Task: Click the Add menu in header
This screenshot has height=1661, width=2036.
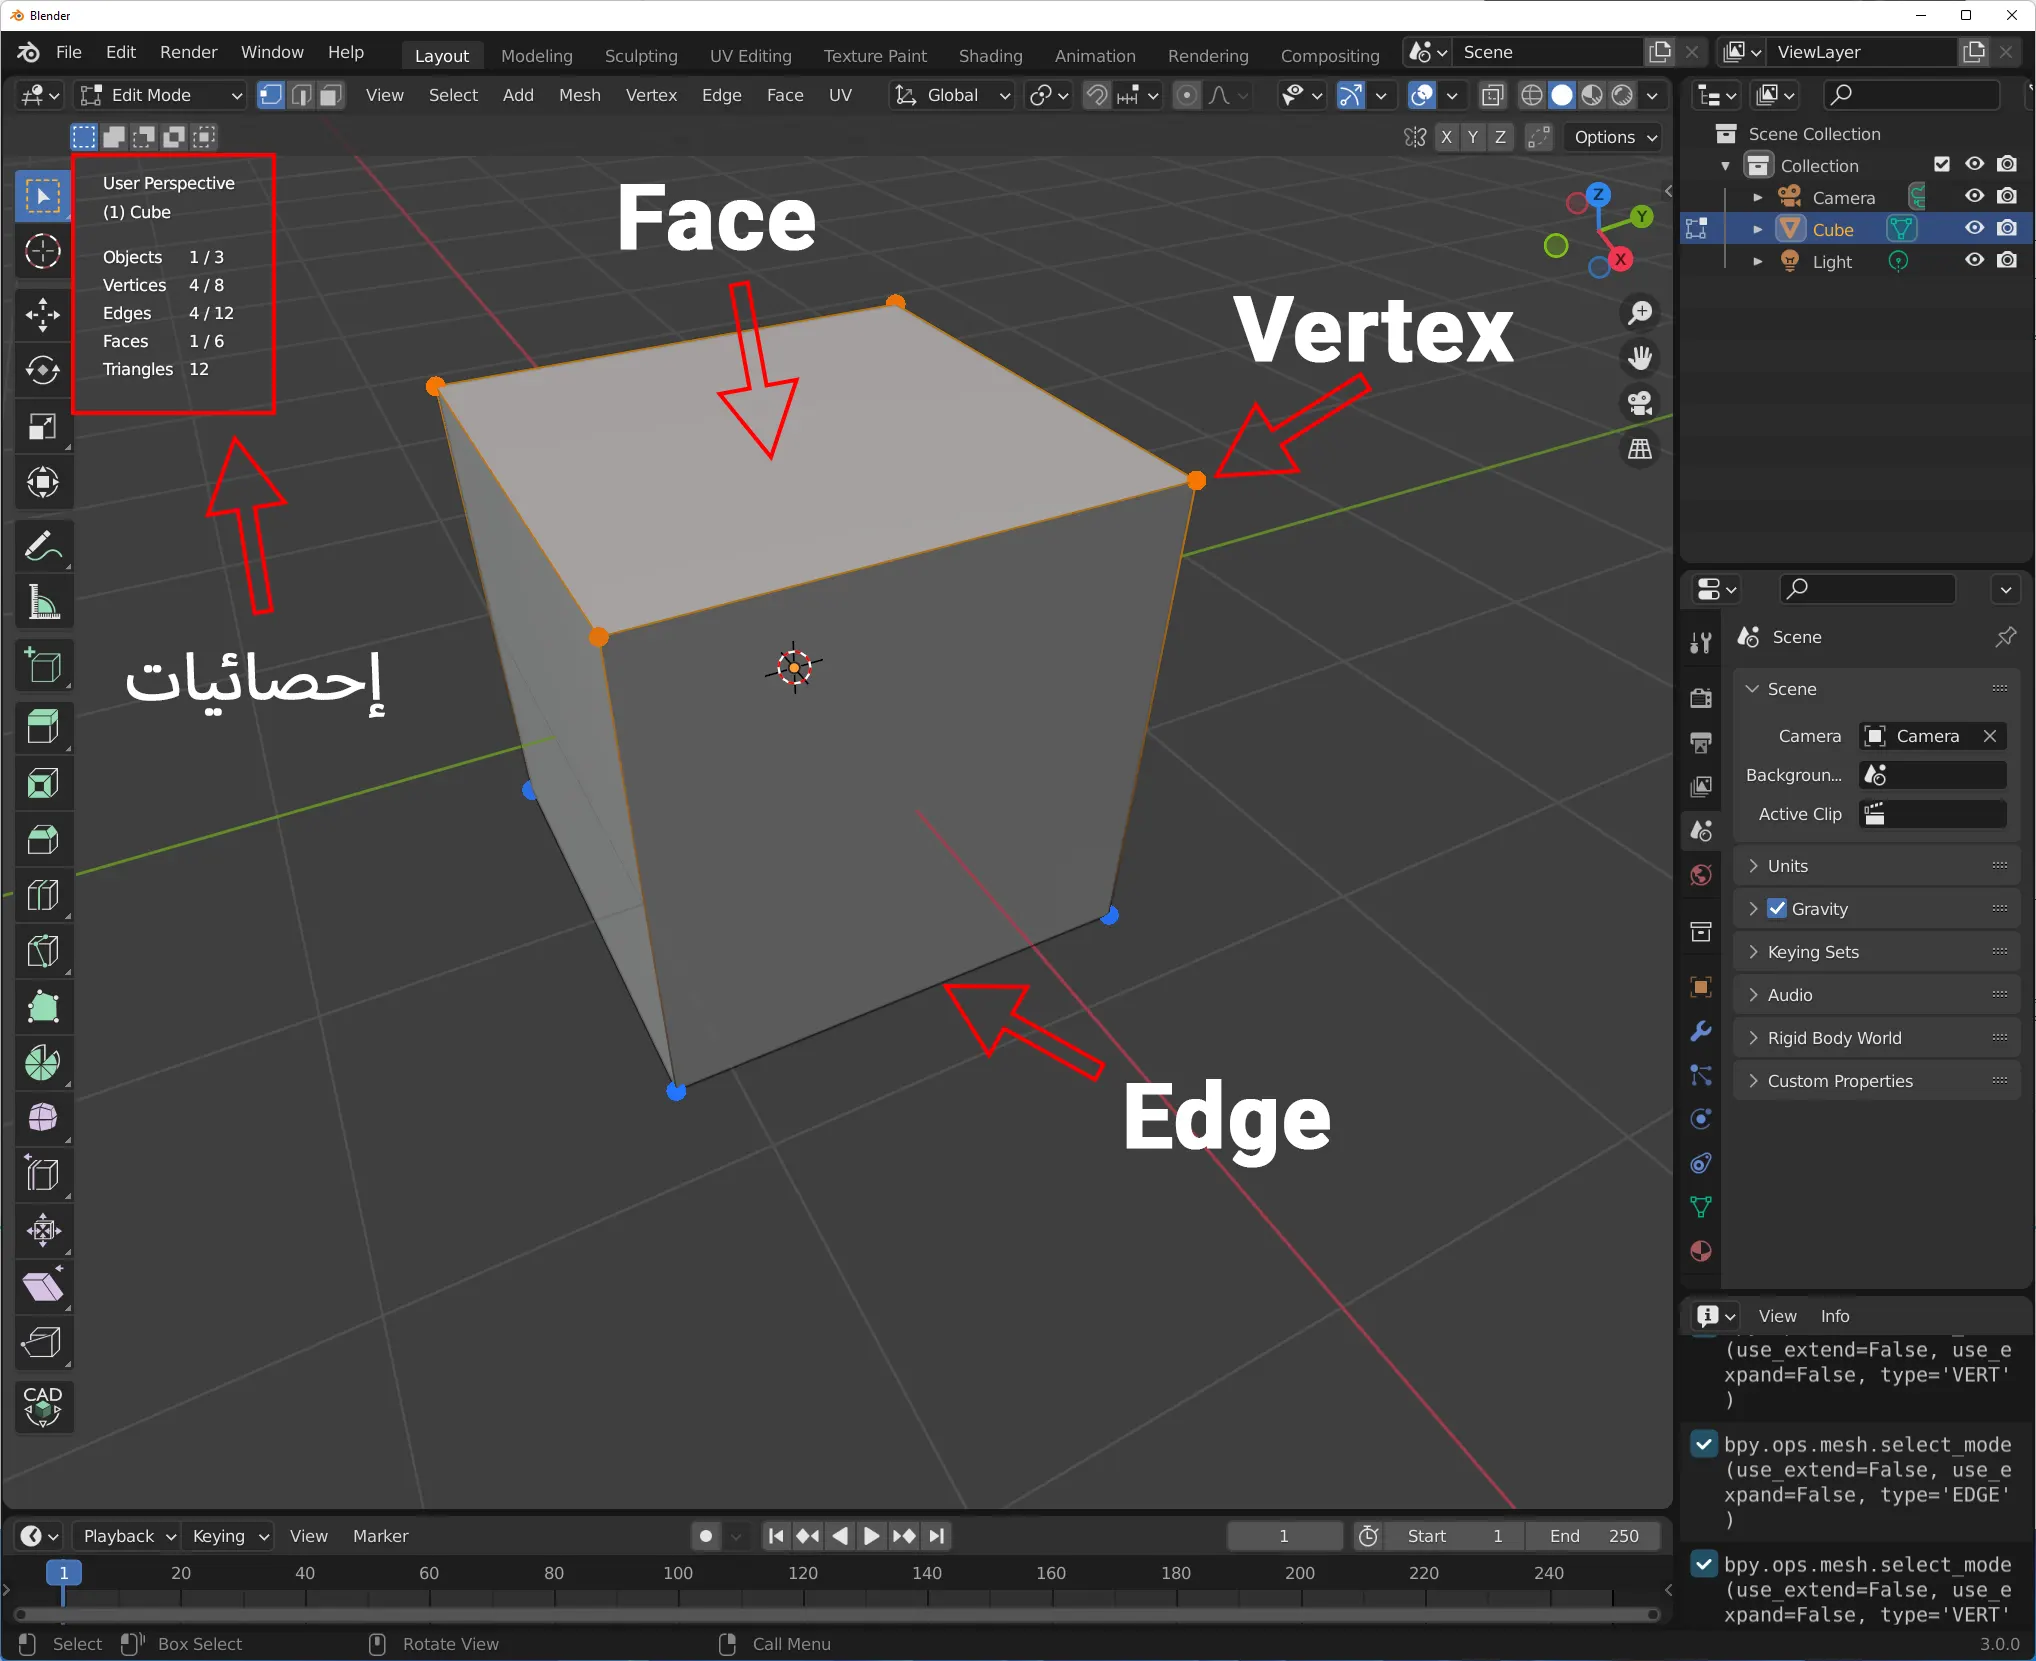Action: 517,95
